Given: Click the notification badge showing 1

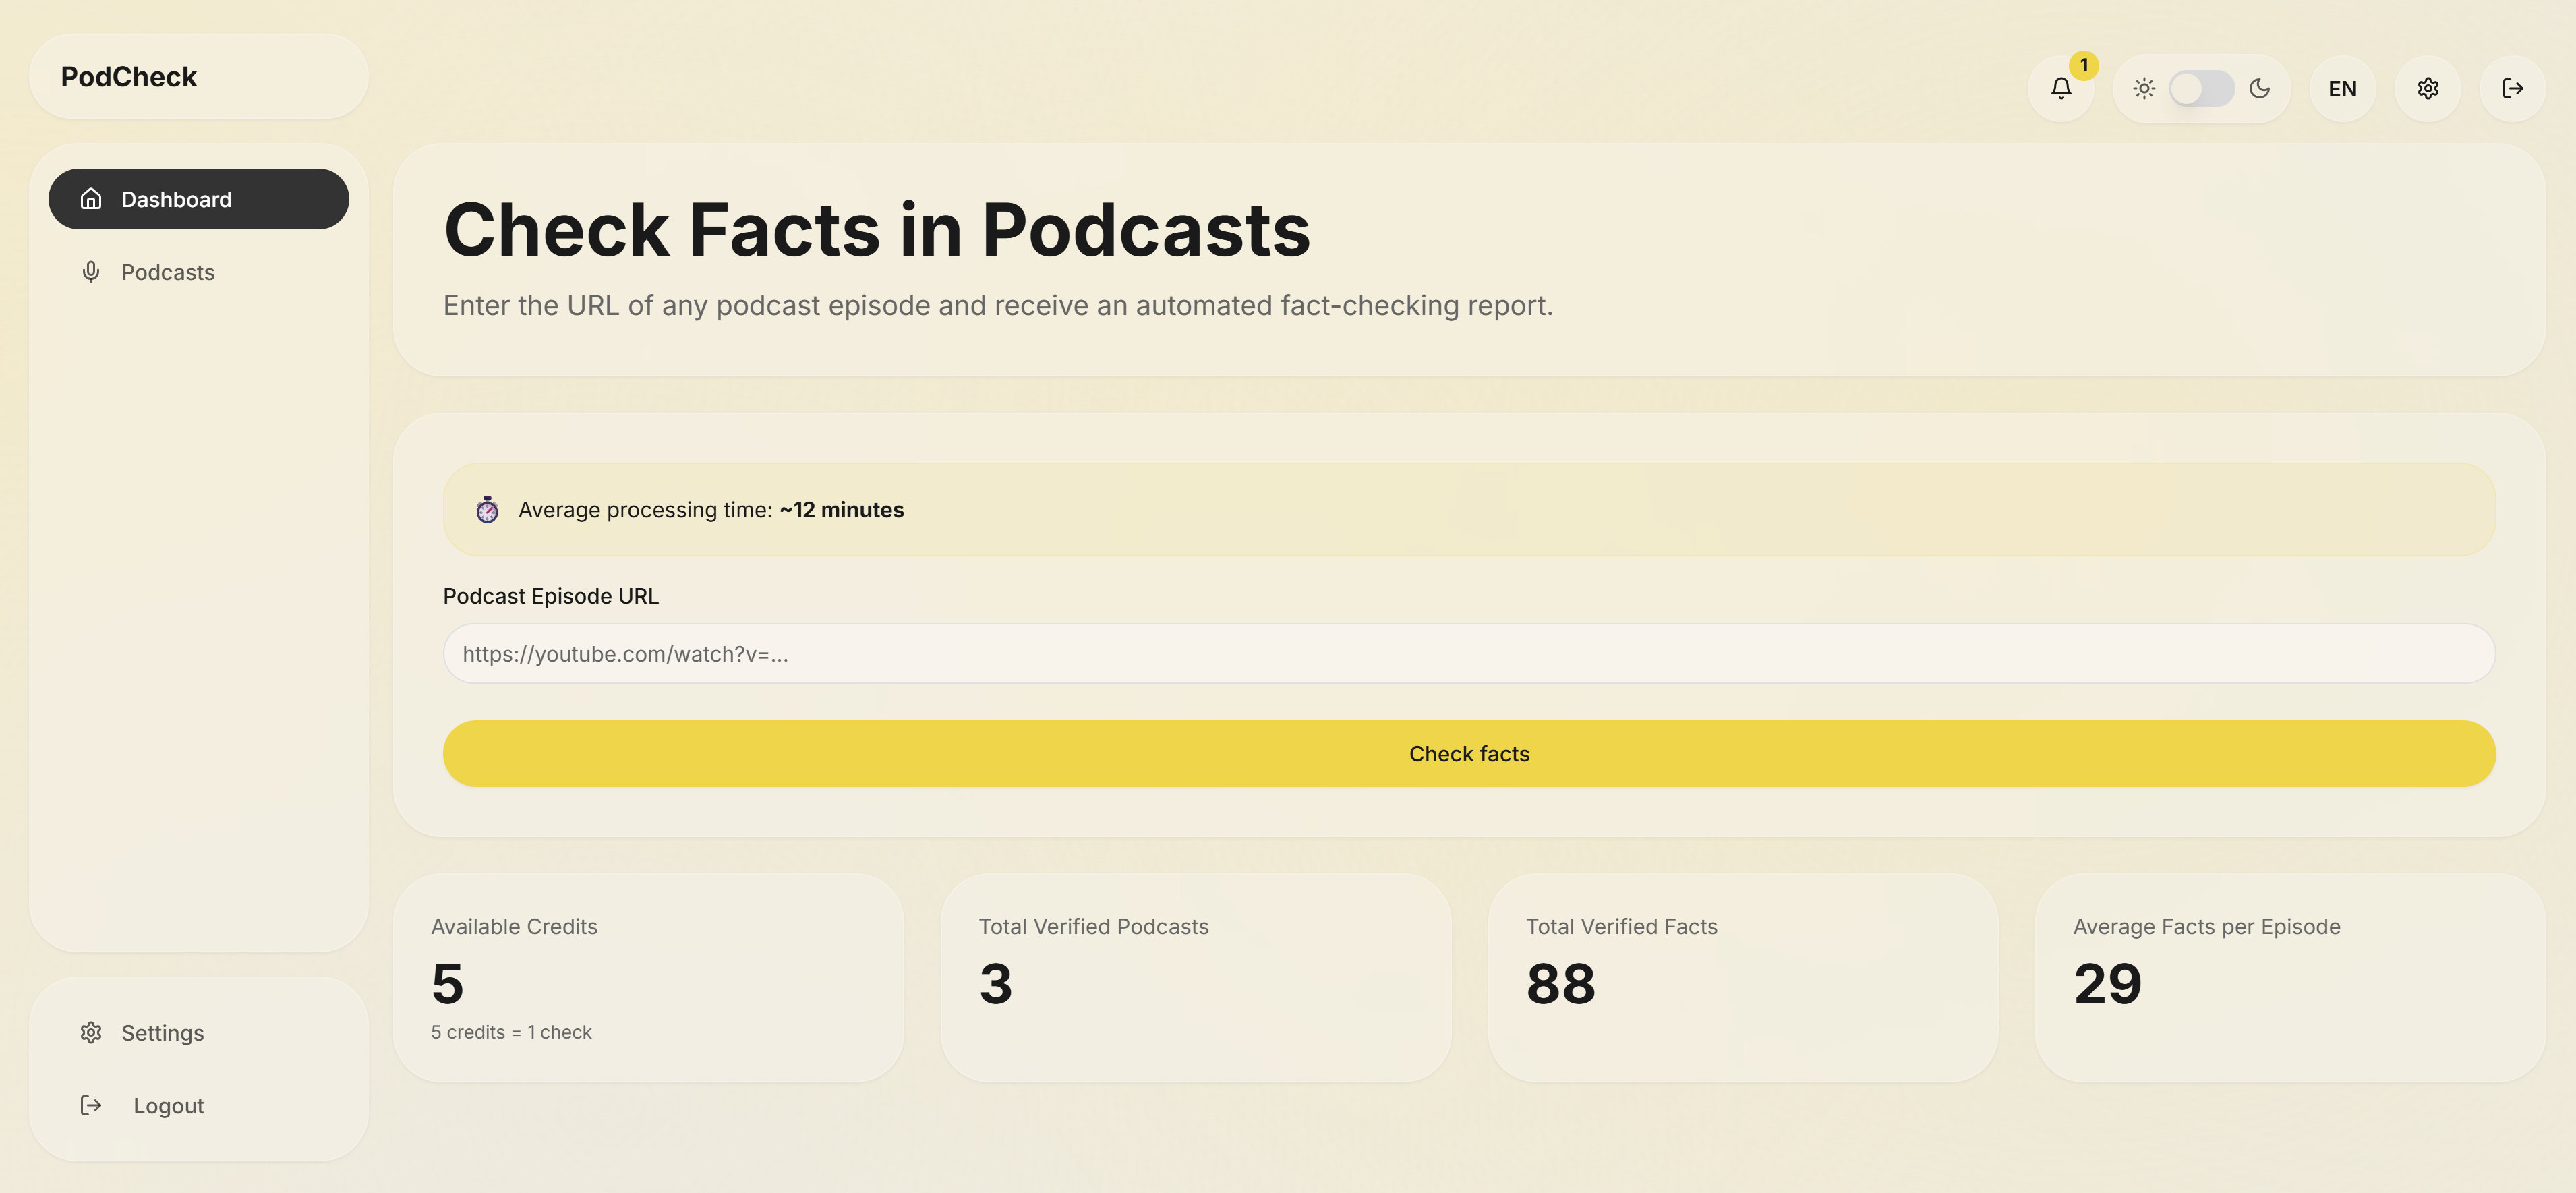Looking at the screenshot, I should point(2084,66).
